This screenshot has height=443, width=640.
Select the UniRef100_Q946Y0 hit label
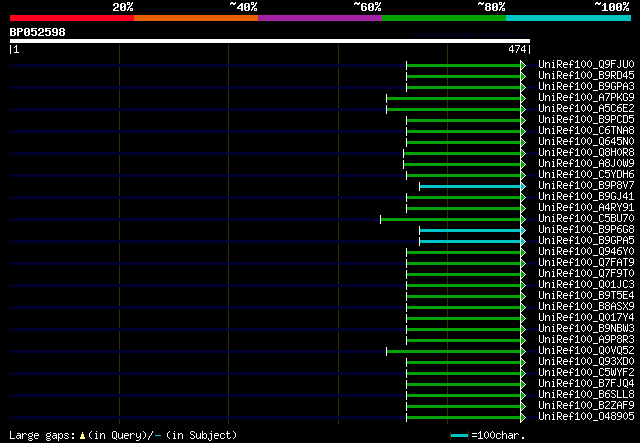[x=586, y=252]
